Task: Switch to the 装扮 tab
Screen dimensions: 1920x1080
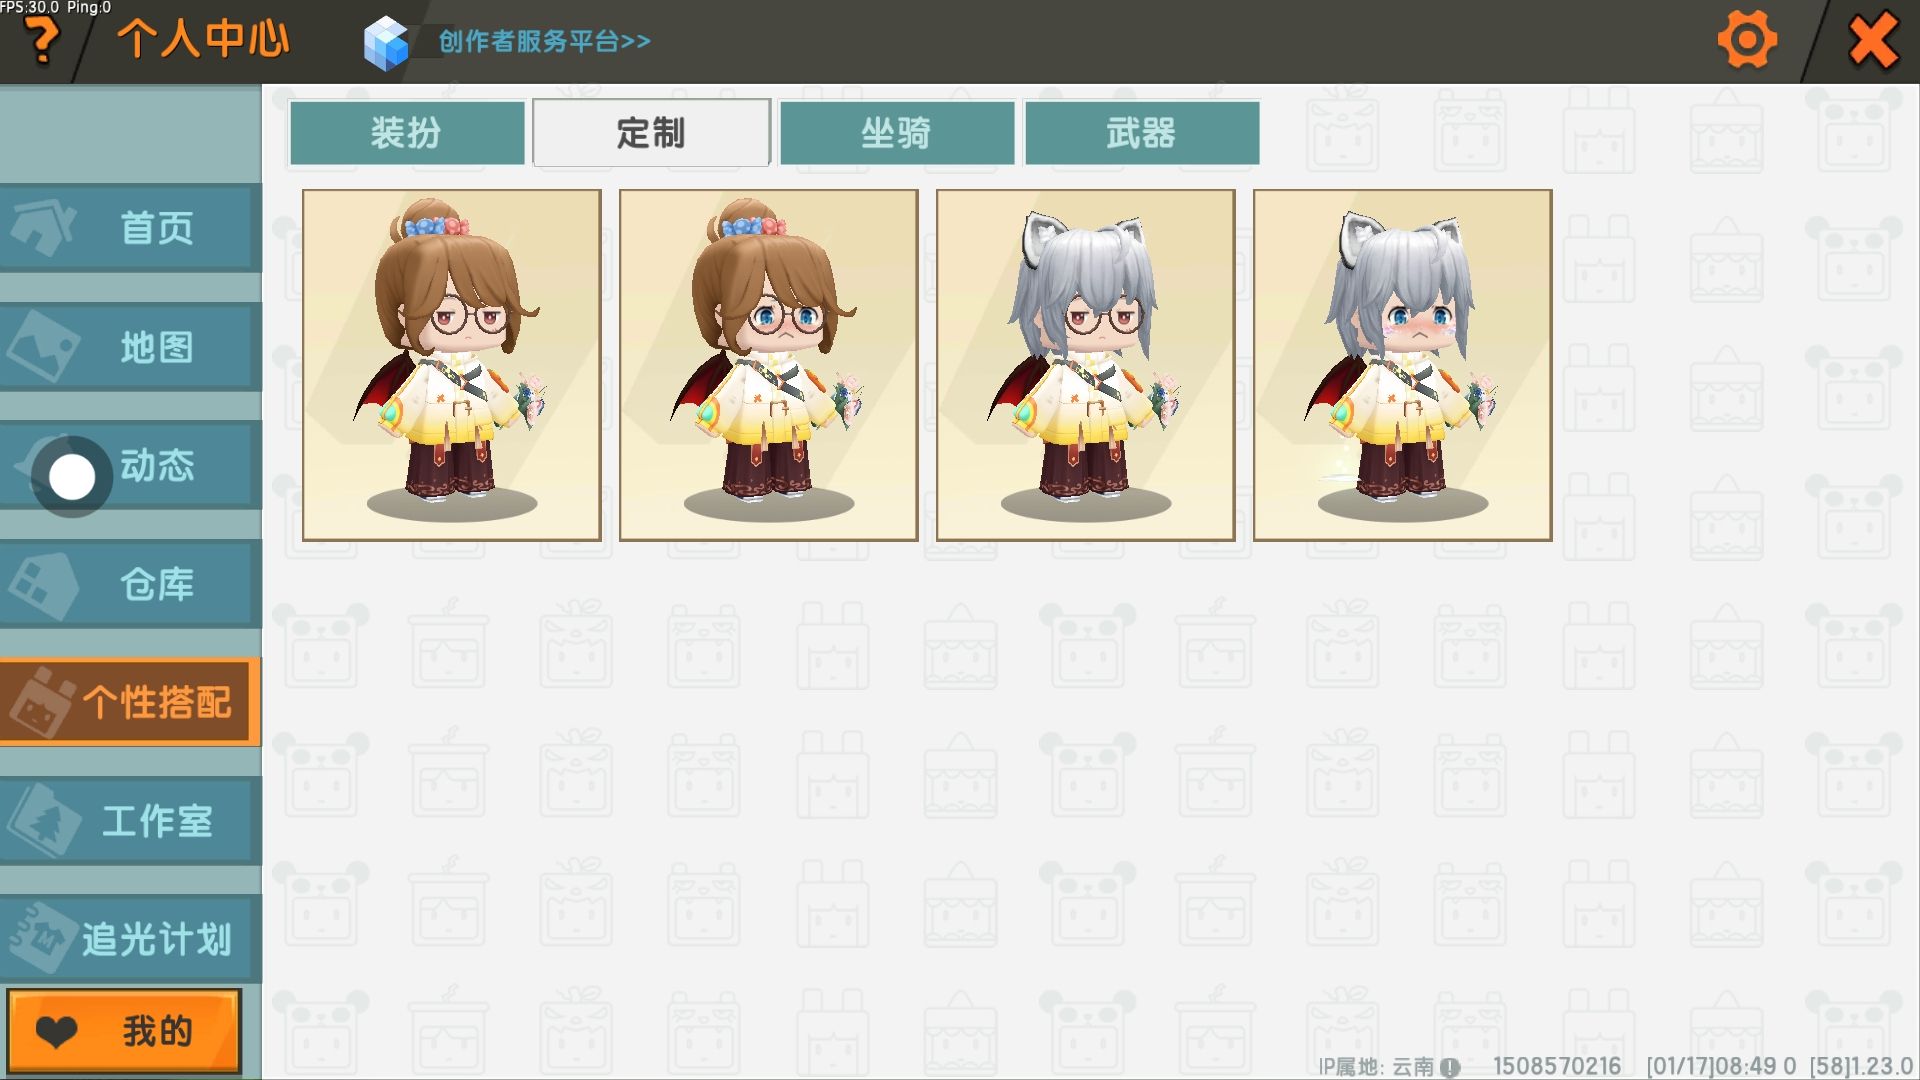Action: point(407,132)
